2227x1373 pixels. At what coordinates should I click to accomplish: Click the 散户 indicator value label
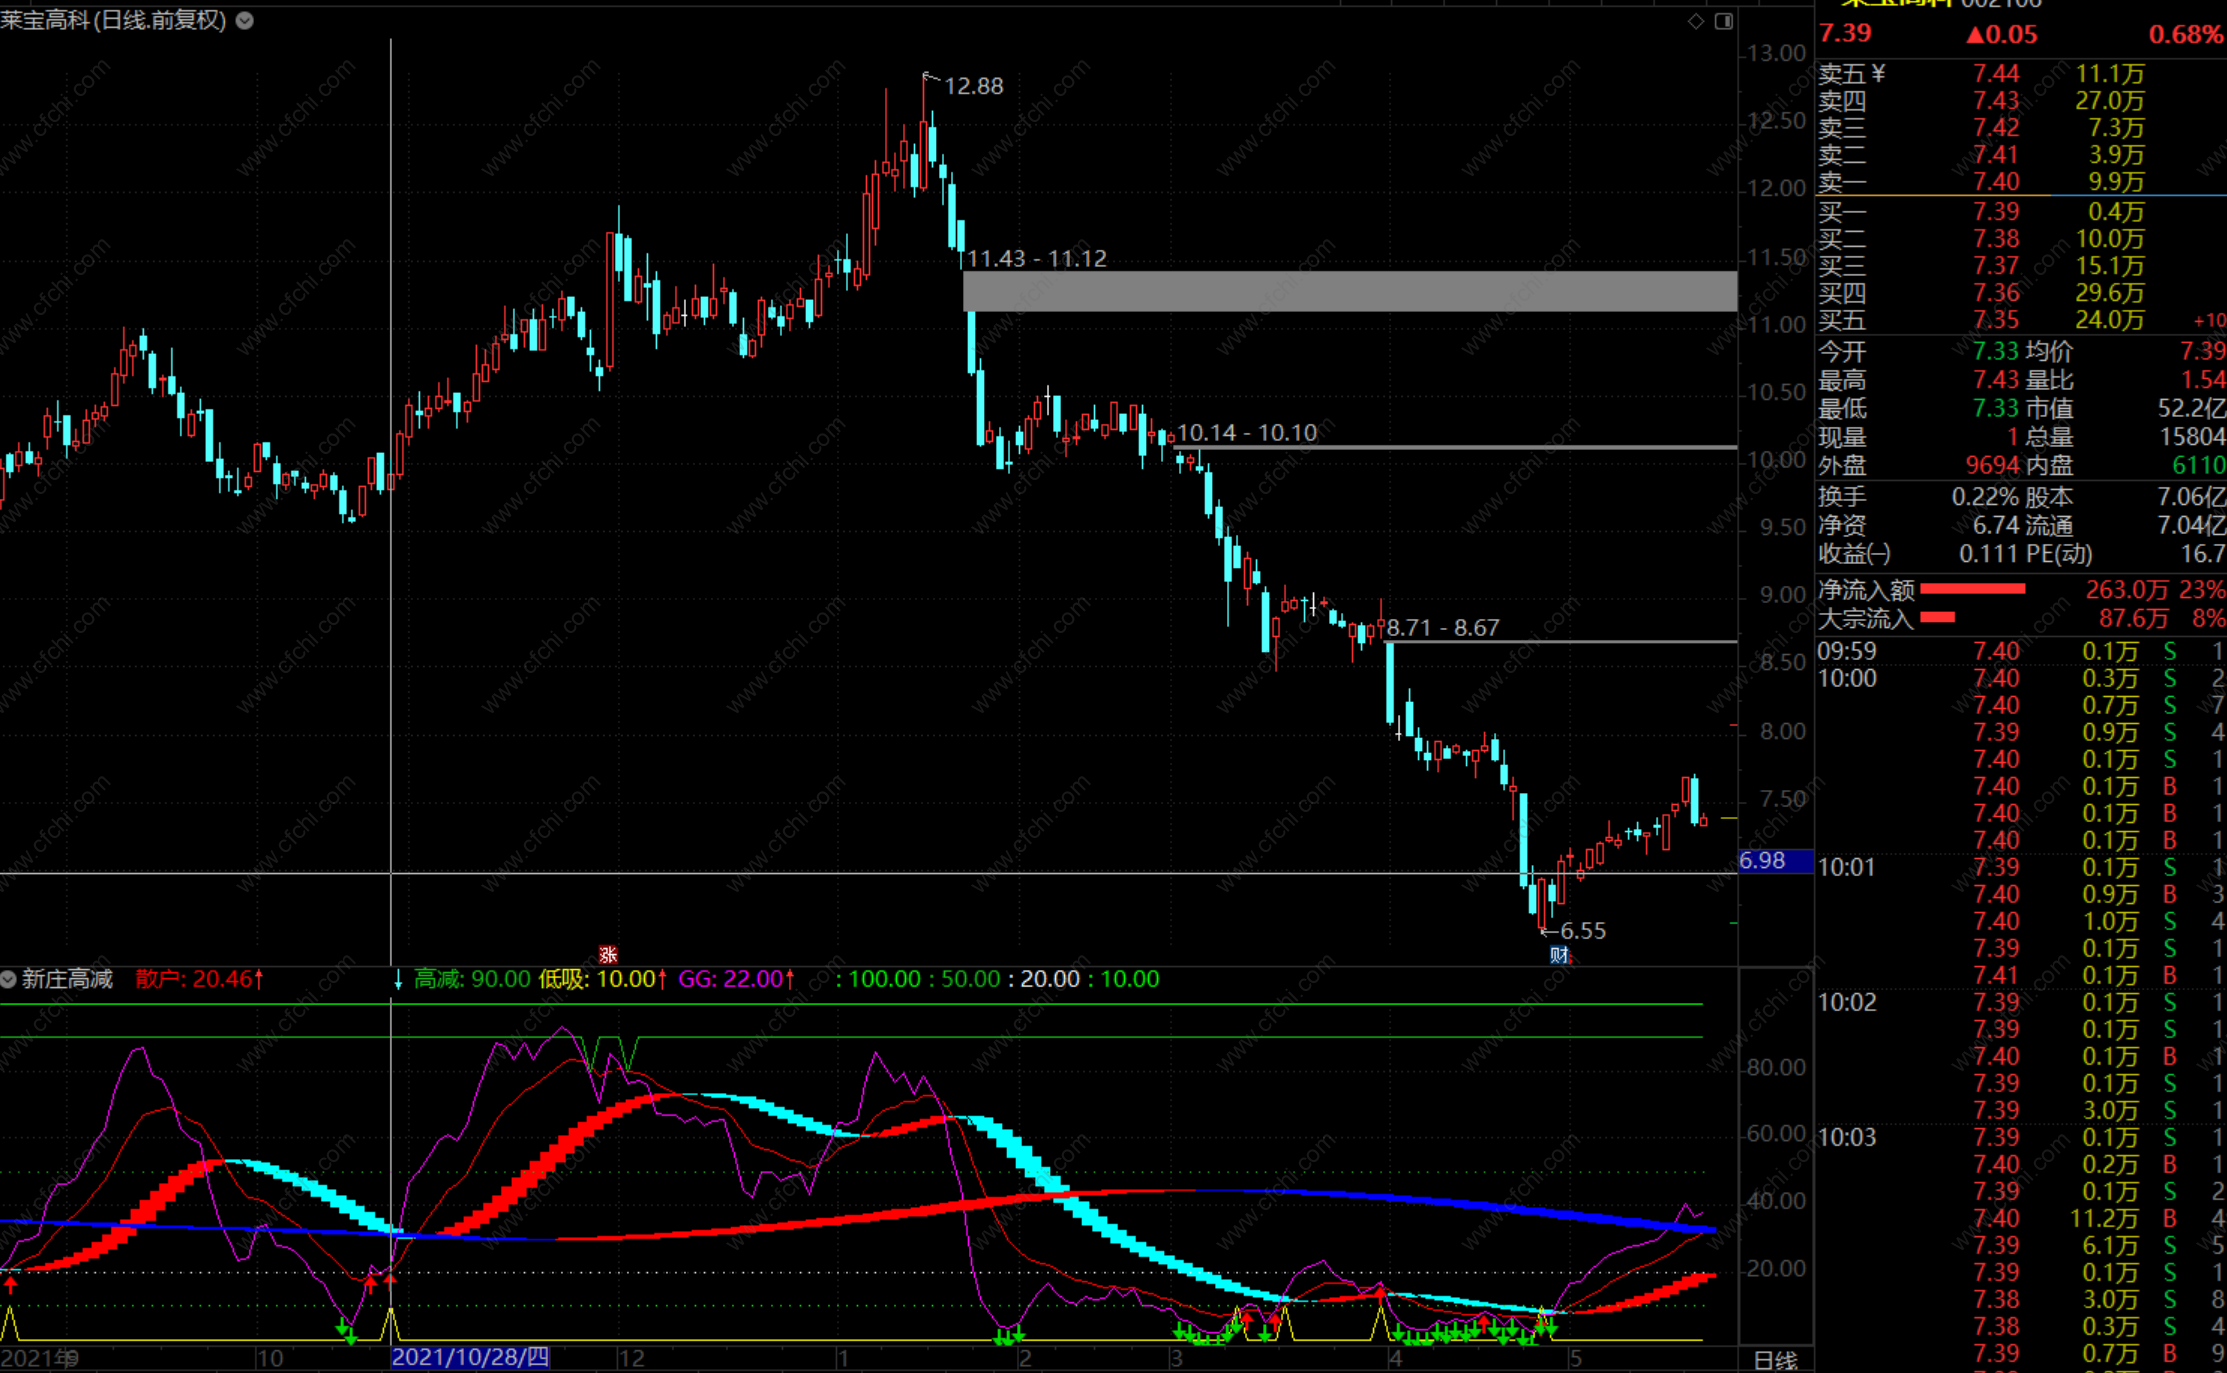tap(199, 979)
